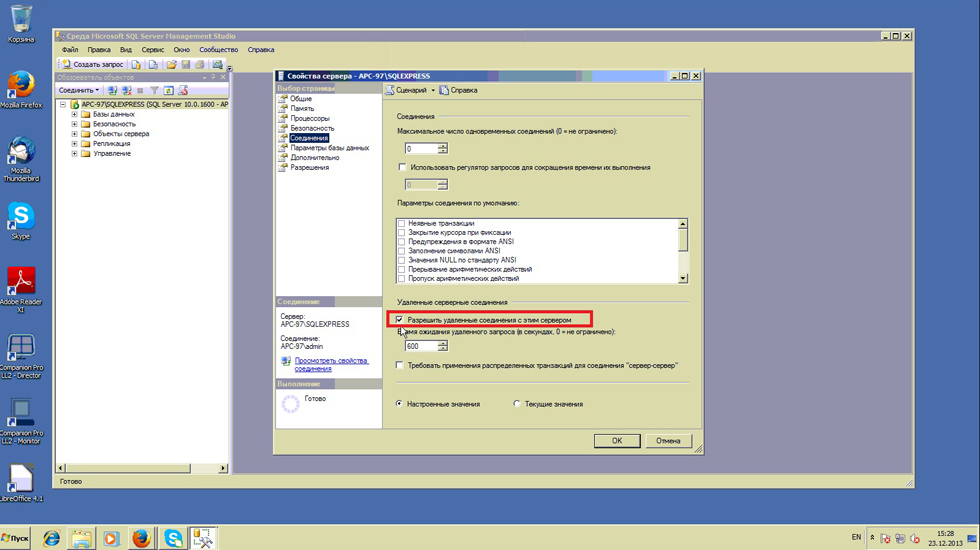Open the Файл menu
Image resolution: width=980 pixels, height=550 pixels.
(70, 49)
